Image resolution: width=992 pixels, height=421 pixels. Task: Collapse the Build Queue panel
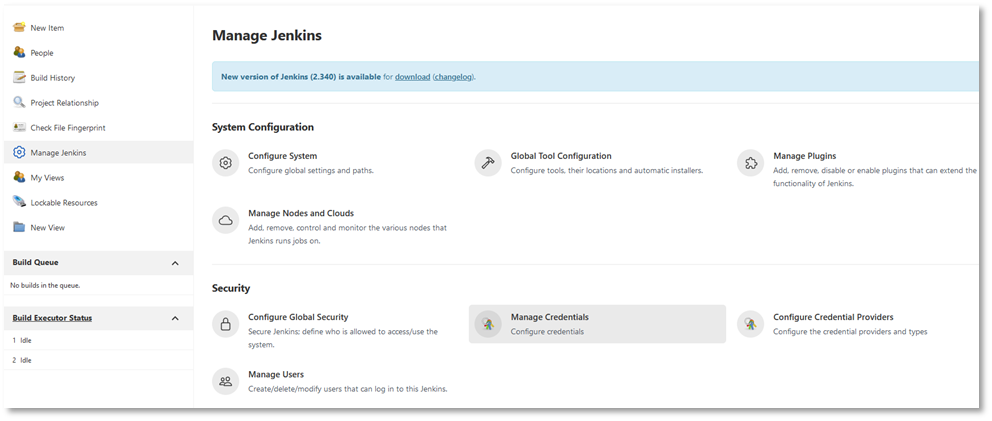175,263
